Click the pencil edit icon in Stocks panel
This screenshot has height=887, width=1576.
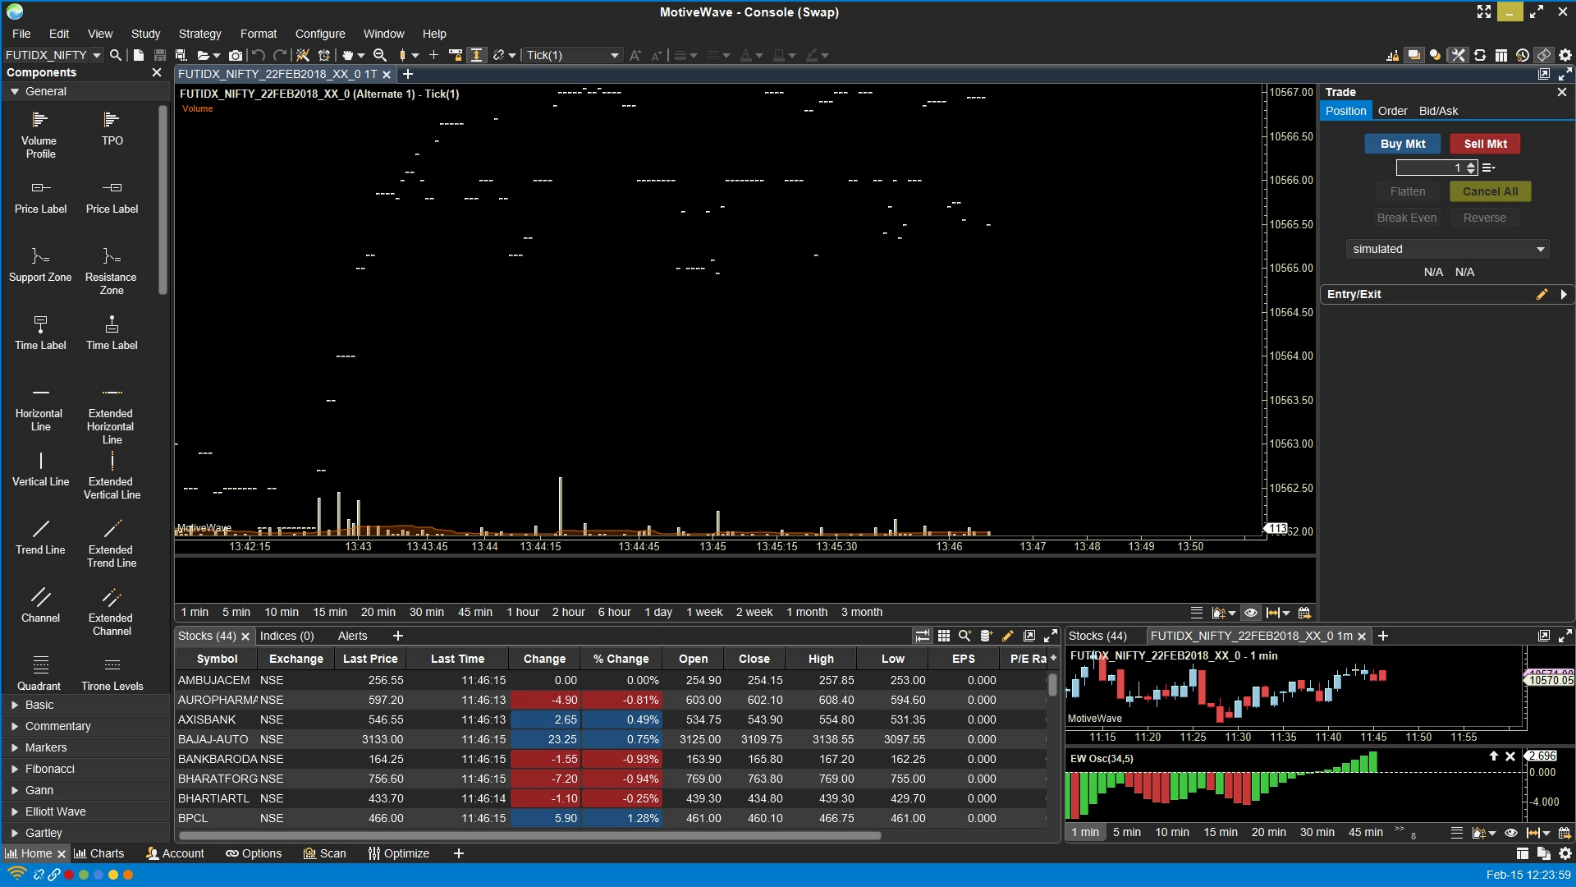[x=1007, y=636]
